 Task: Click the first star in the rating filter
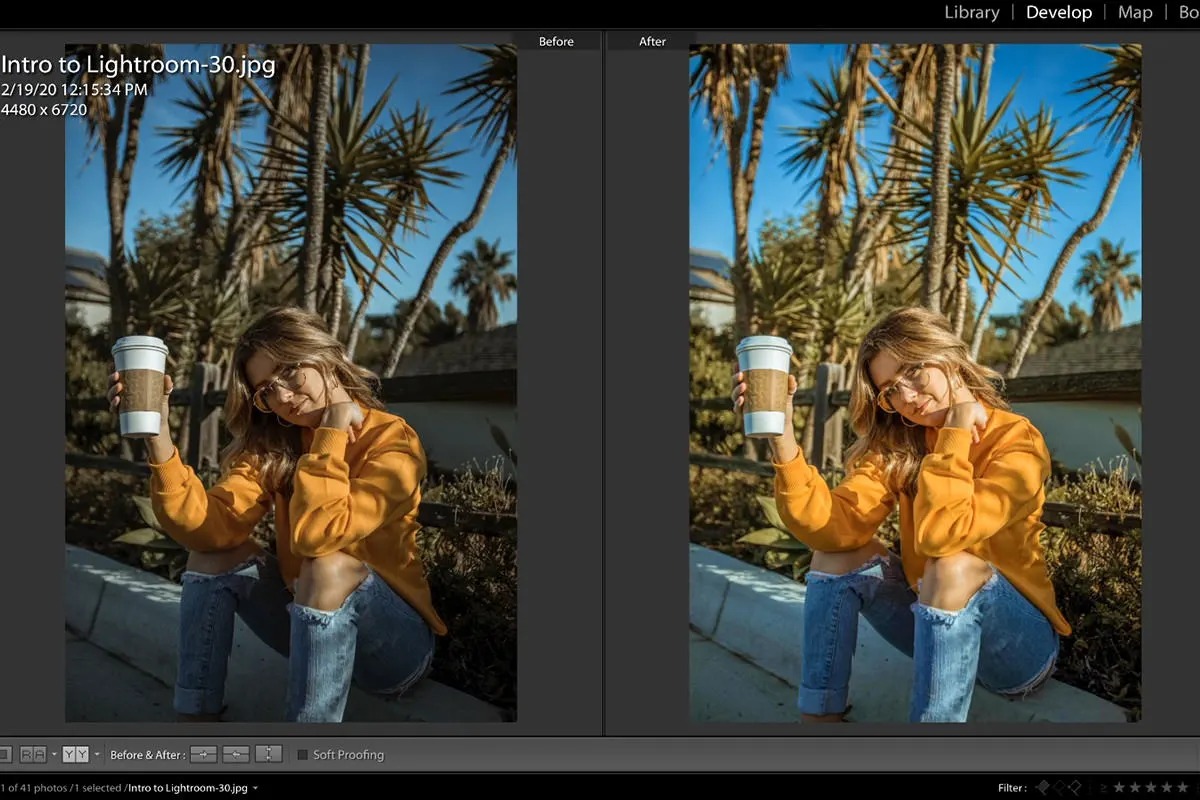(x=1119, y=787)
